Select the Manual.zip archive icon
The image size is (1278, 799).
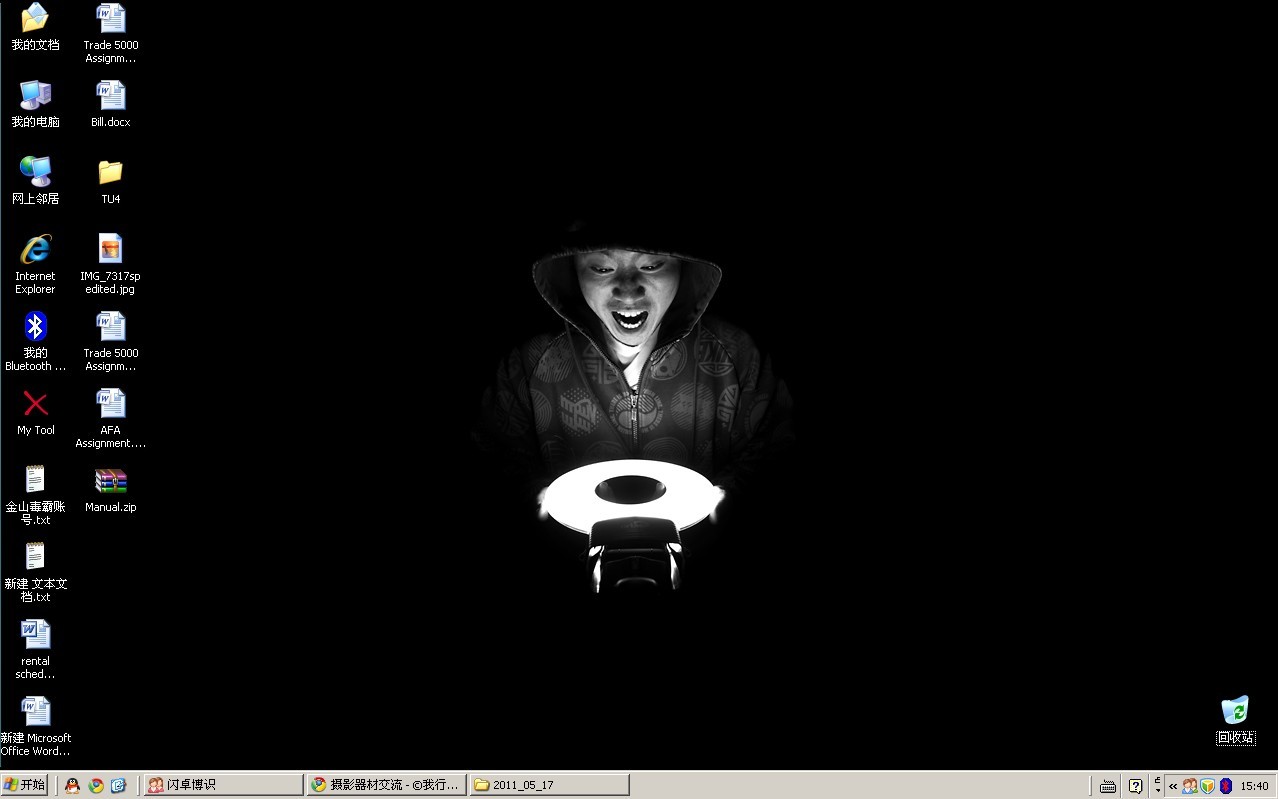[110, 481]
